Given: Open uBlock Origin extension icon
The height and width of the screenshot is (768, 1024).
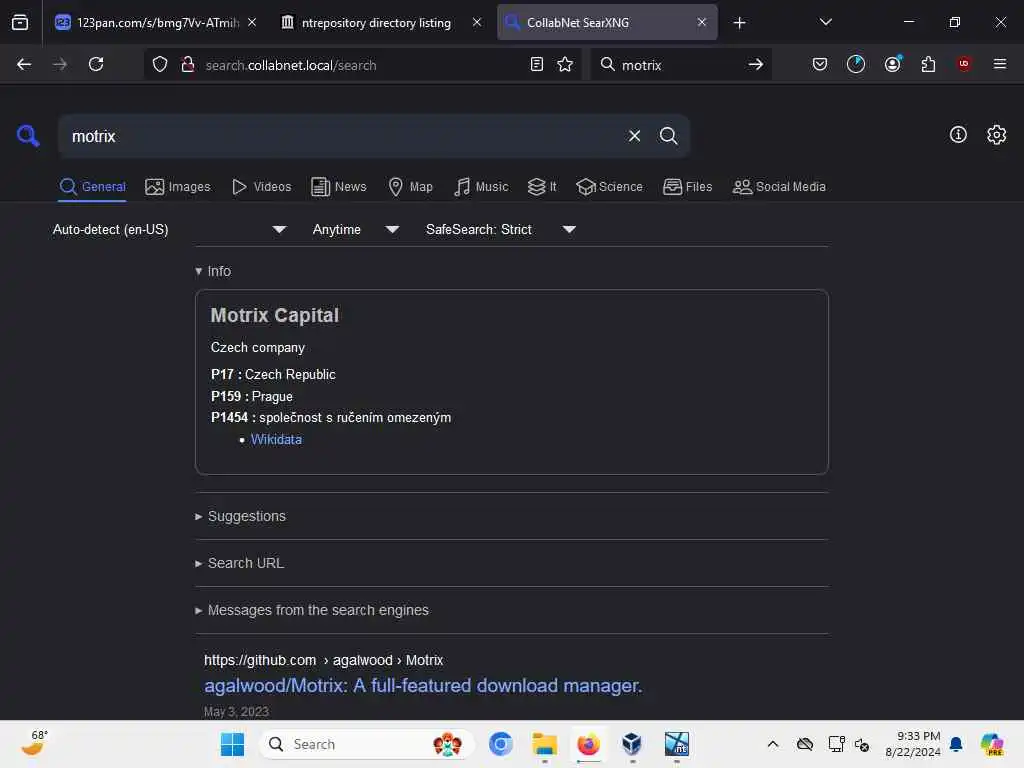Looking at the screenshot, I should click(963, 63).
